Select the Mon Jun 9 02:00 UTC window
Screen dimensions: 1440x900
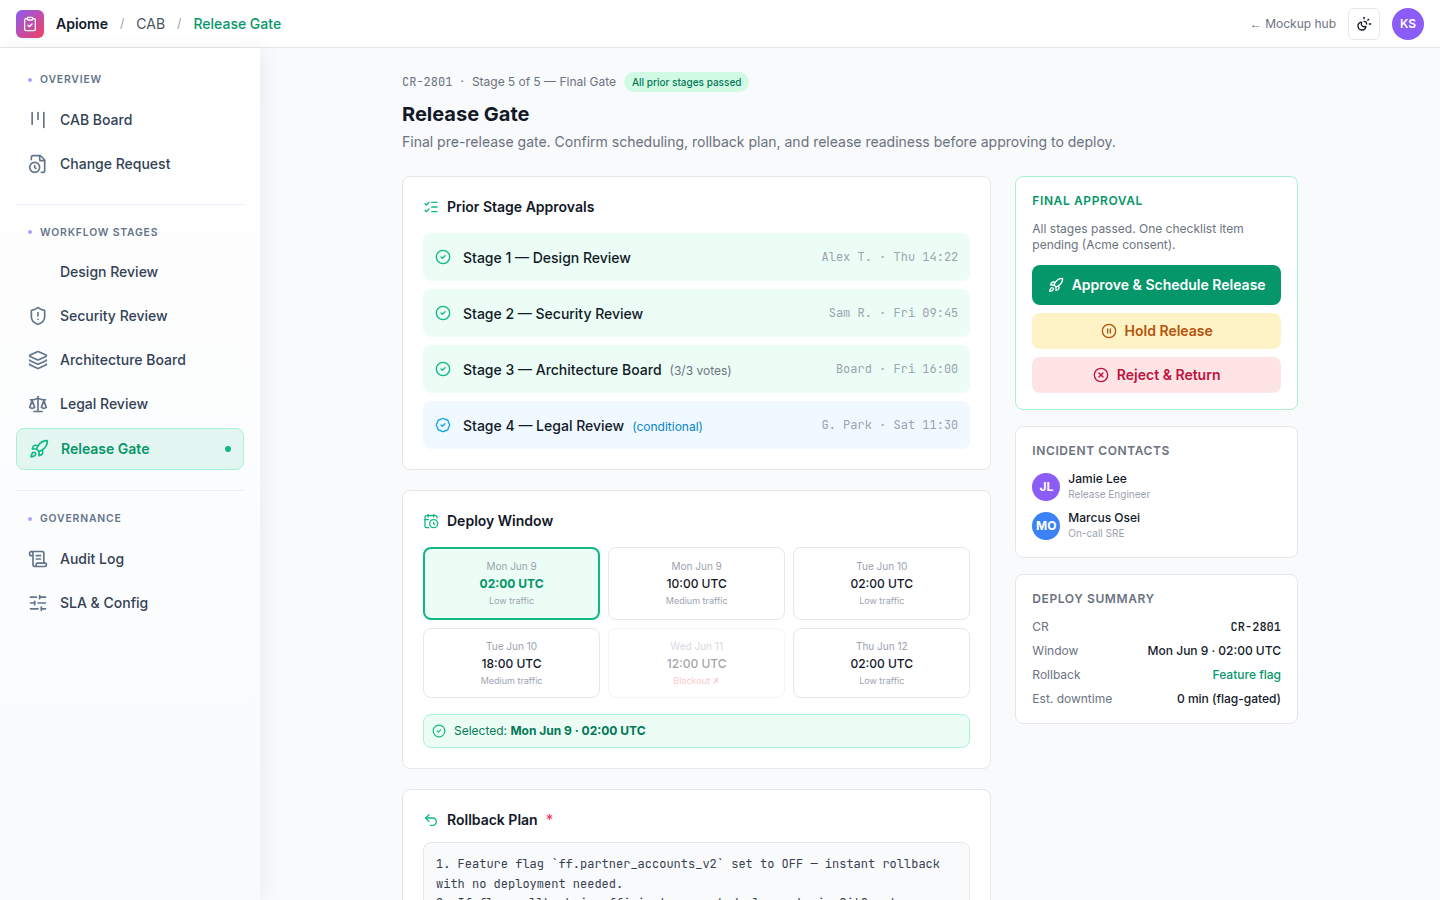pyautogui.click(x=511, y=583)
